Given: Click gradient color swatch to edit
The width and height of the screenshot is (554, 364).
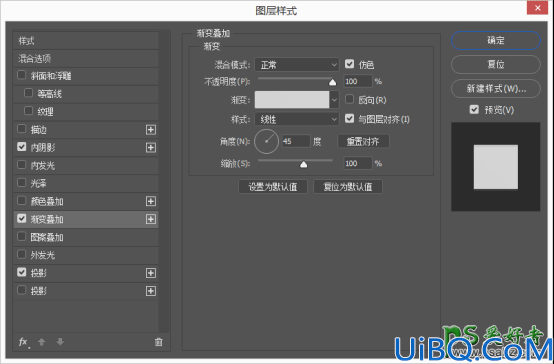Looking at the screenshot, I should pos(292,100).
